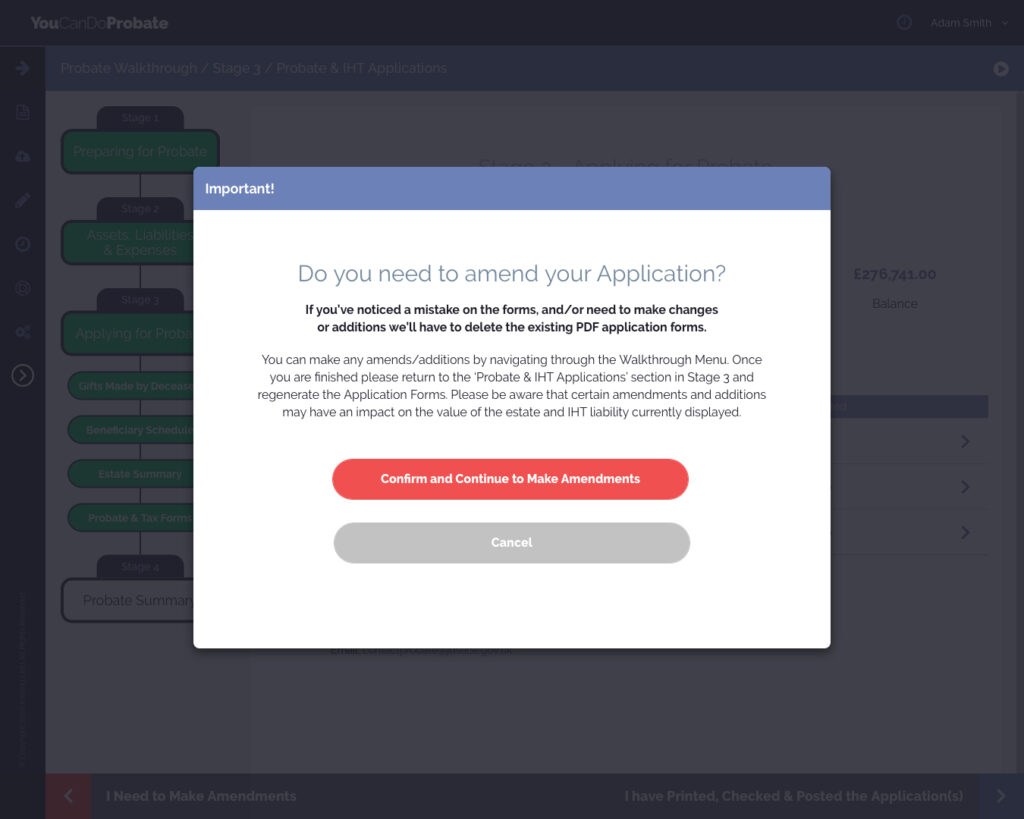Viewport: 1024px width, 819px height.
Task: Click I have Printed, Checked & Posted
Action: coord(794,796)
